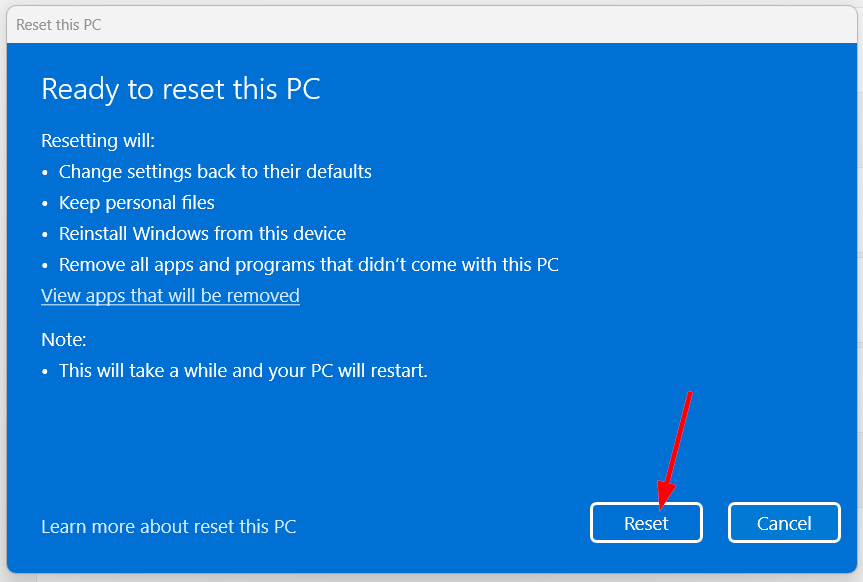
Task: Open the View apps that will be removed link
Action: tap(170, 296)
